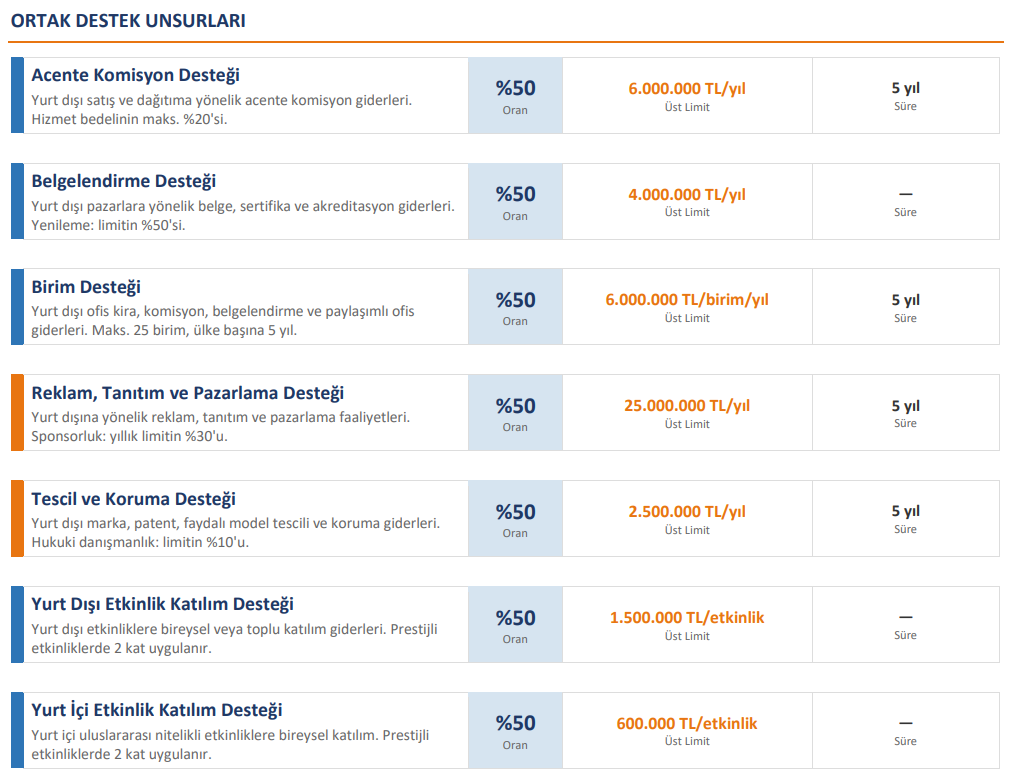Viewport: 1015px width, 782px height.
Task: Click the orange bar beside Reklam, Tanıtım row
Action: tap(17, 412)
